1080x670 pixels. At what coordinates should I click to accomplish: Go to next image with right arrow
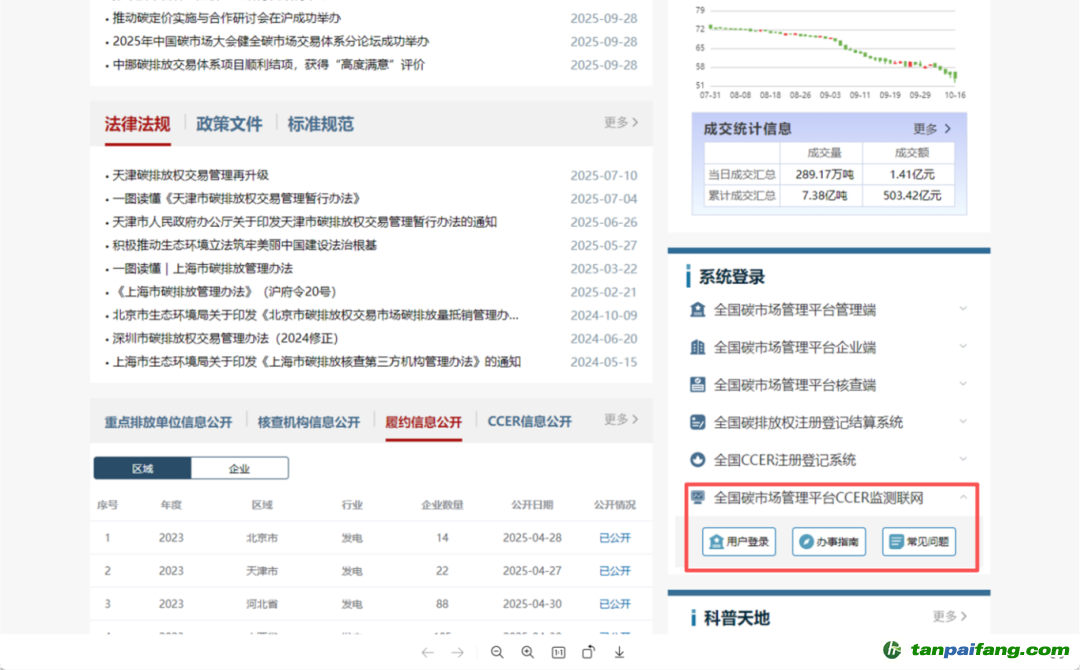458,652
